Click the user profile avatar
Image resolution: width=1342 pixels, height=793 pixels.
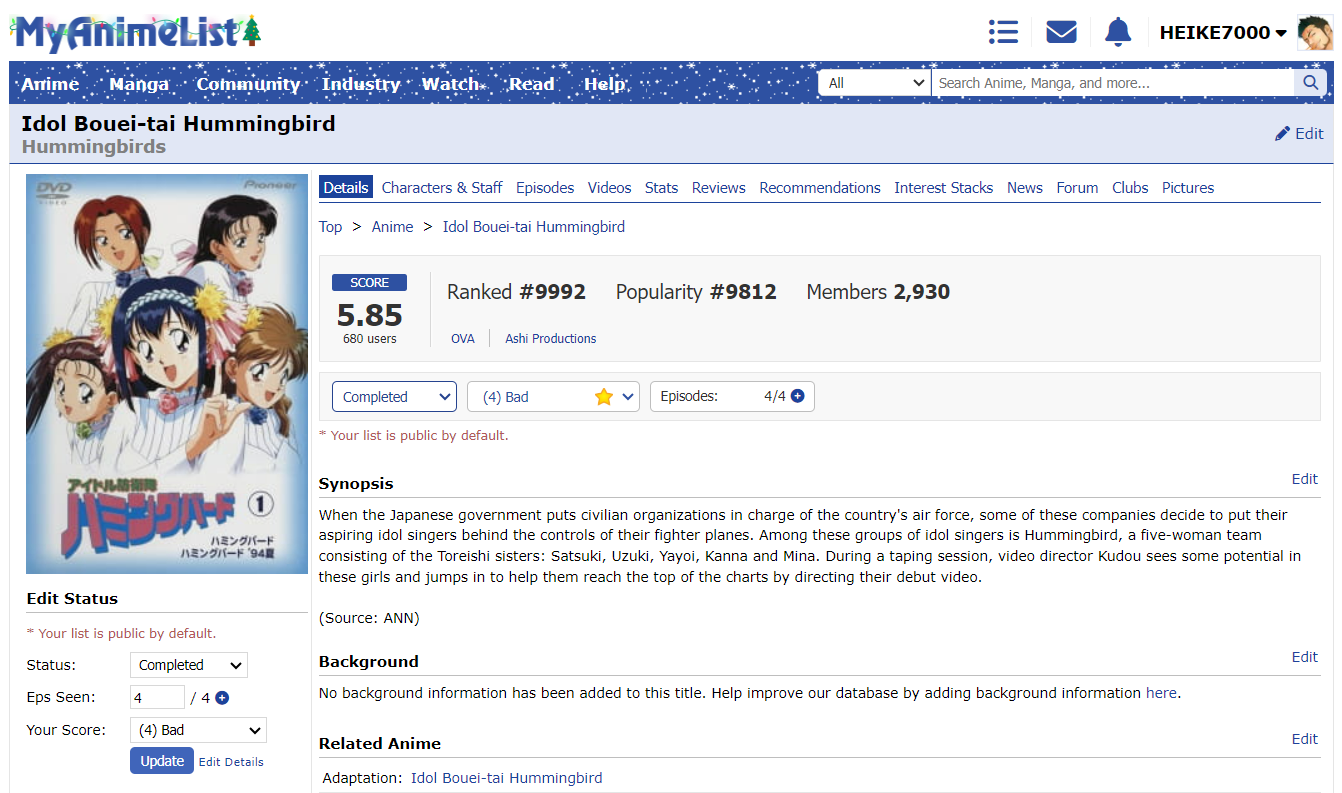coord(1314,33)
